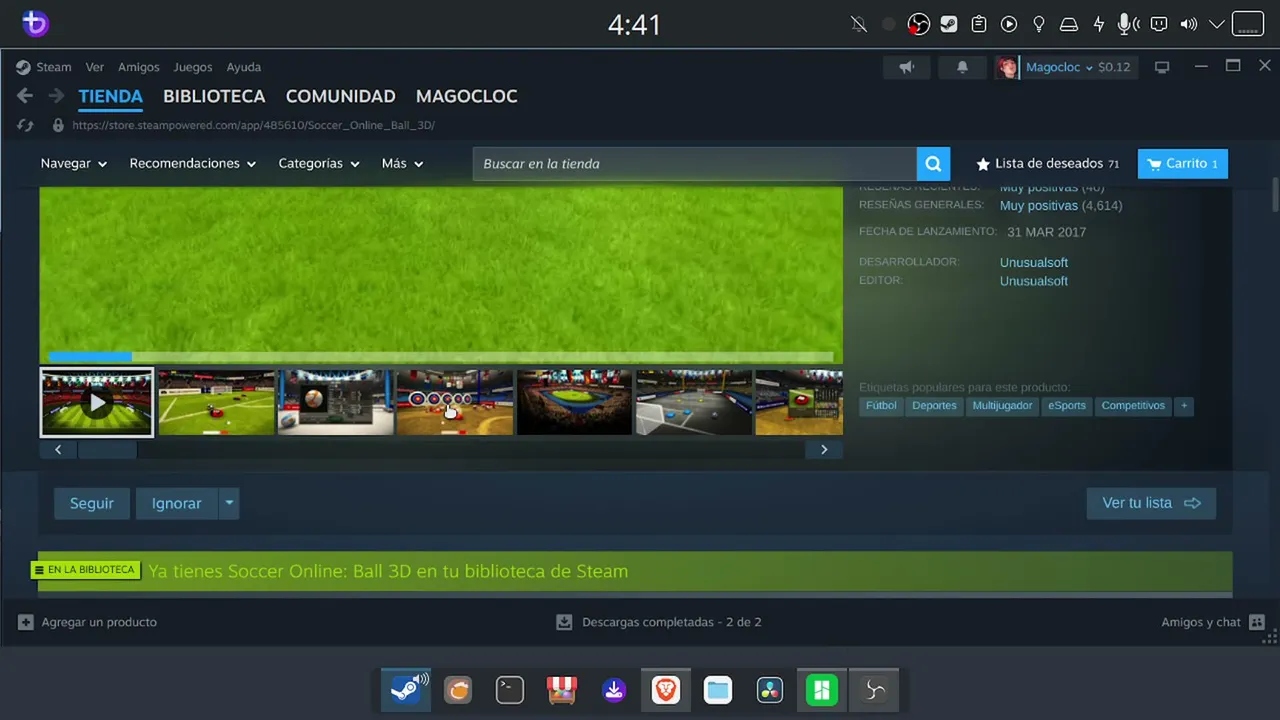1280x720 pixels.
Task: Select the trailer video thumbnail
Action: point(97,402)
